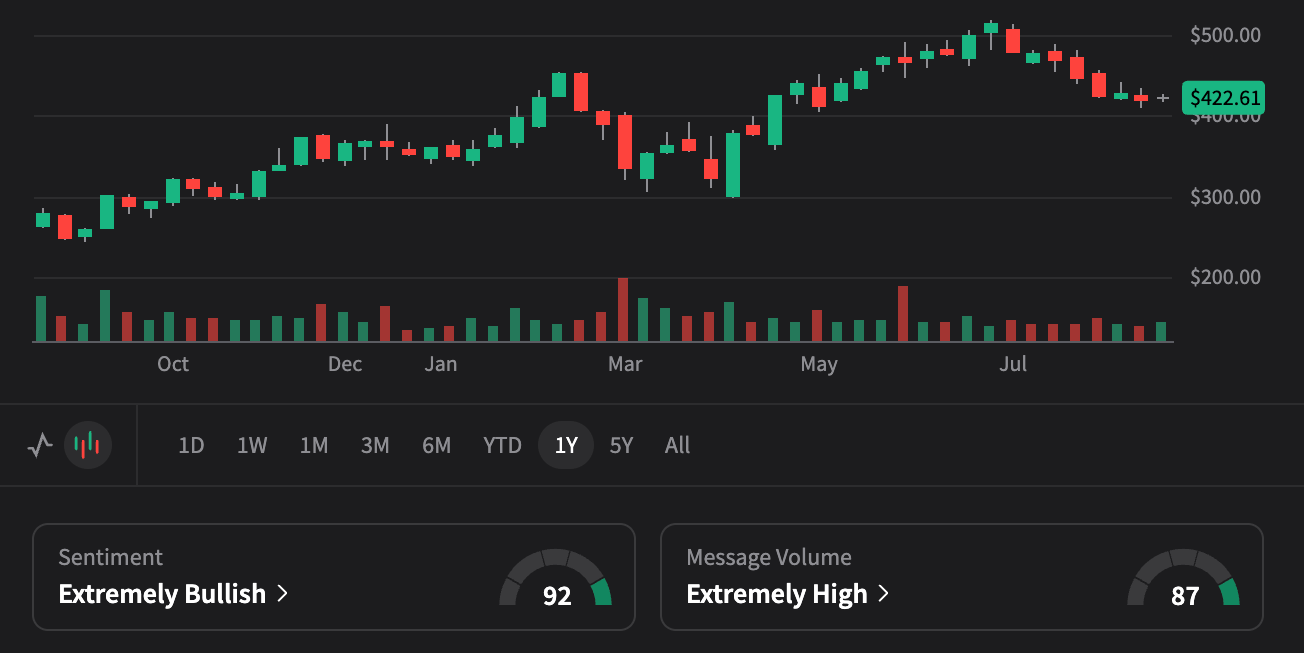Viewport: 1304px width, 653px height.
Task: Select the YTD time range
Action: pyautogui.click(x=502, y=445)
